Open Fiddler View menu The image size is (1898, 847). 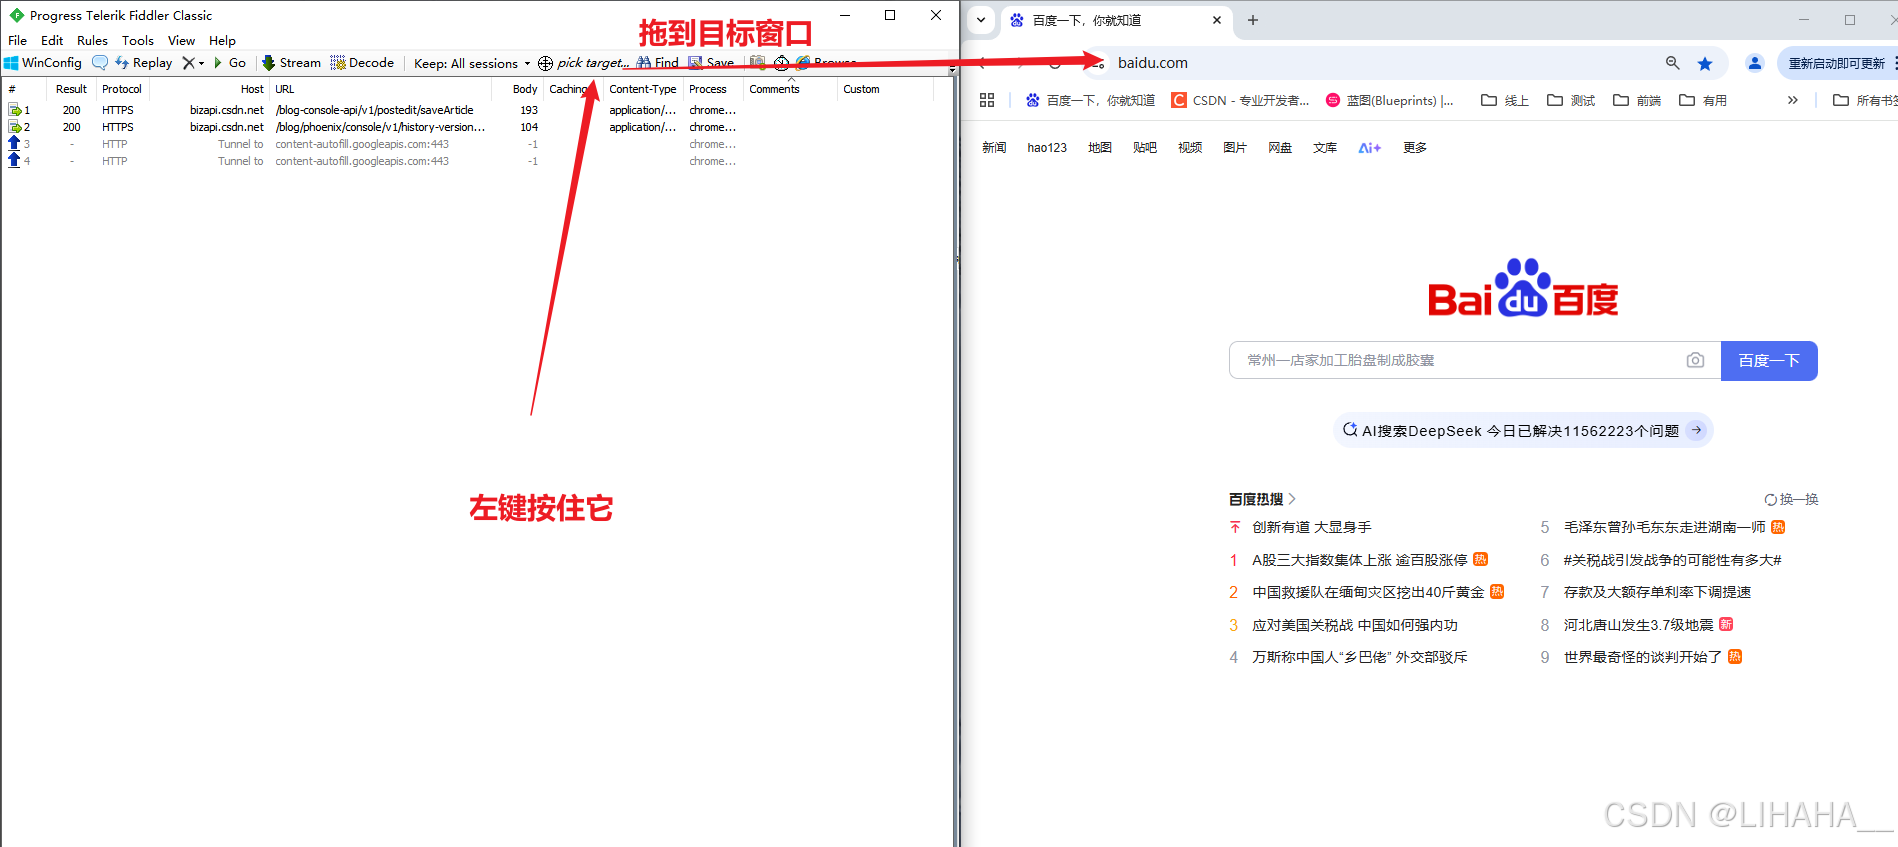tap(181, 41)
